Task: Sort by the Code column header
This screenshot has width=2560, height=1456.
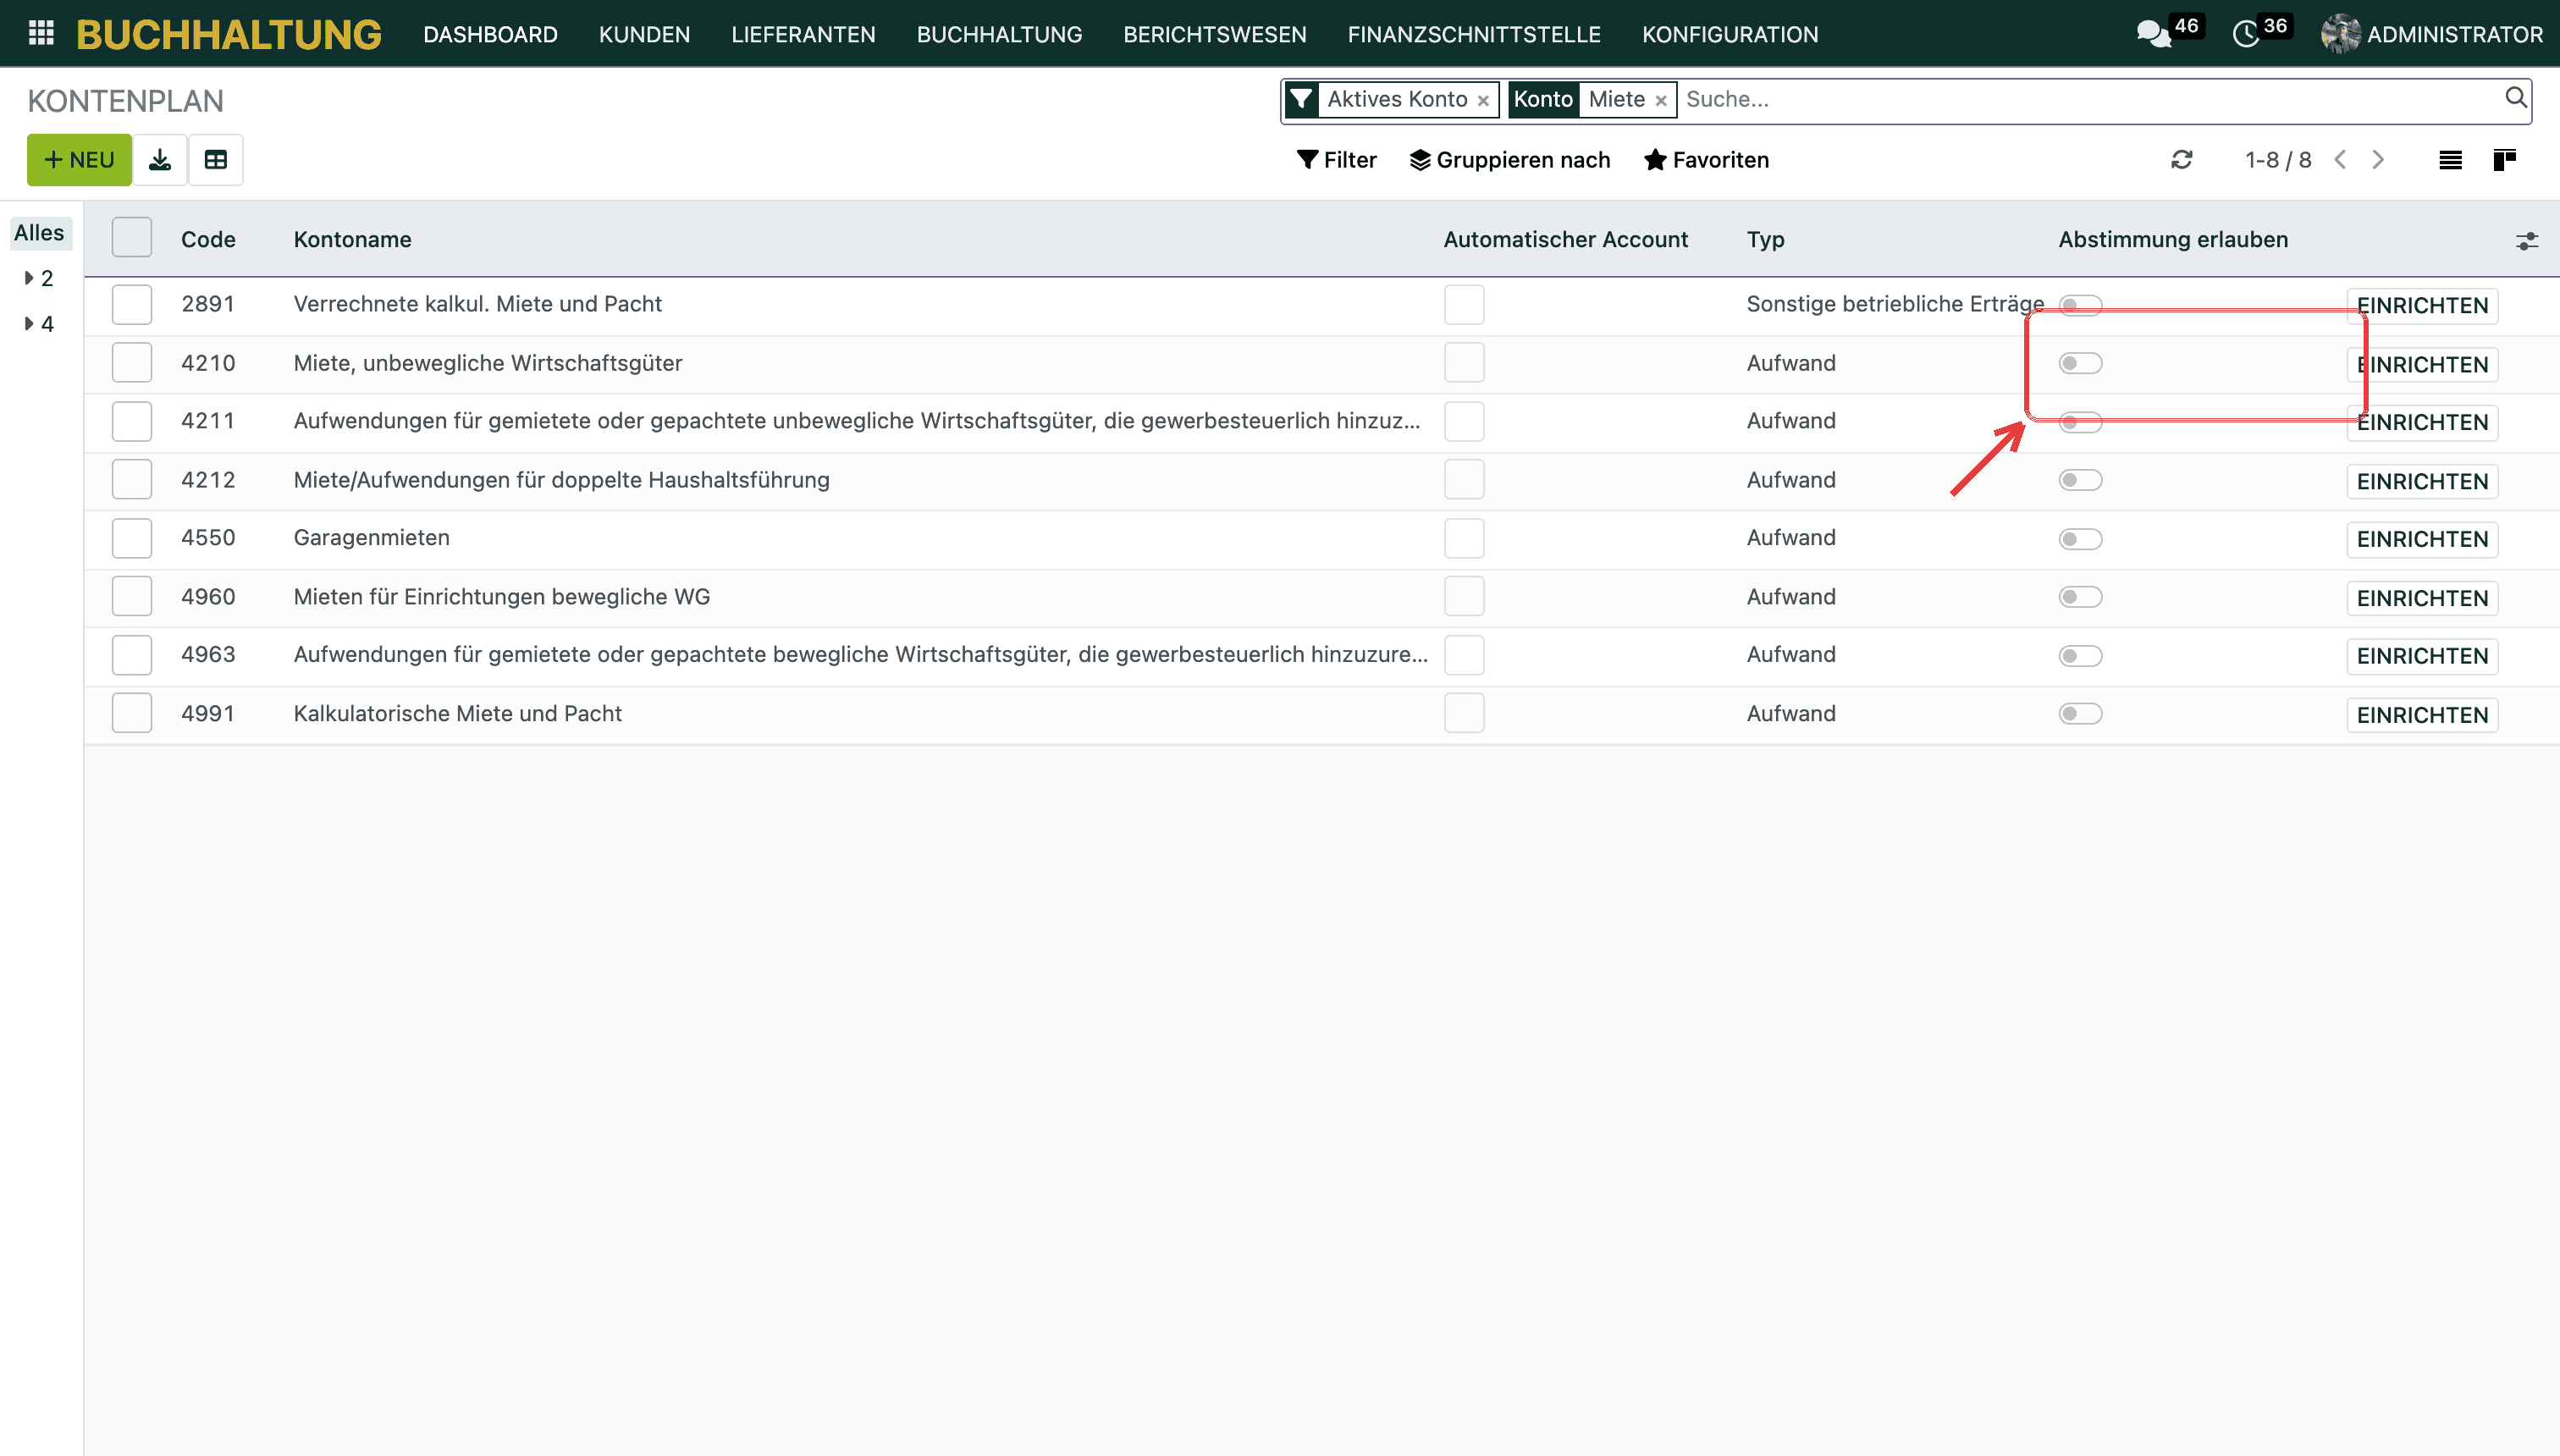Action: coord(208,240)
